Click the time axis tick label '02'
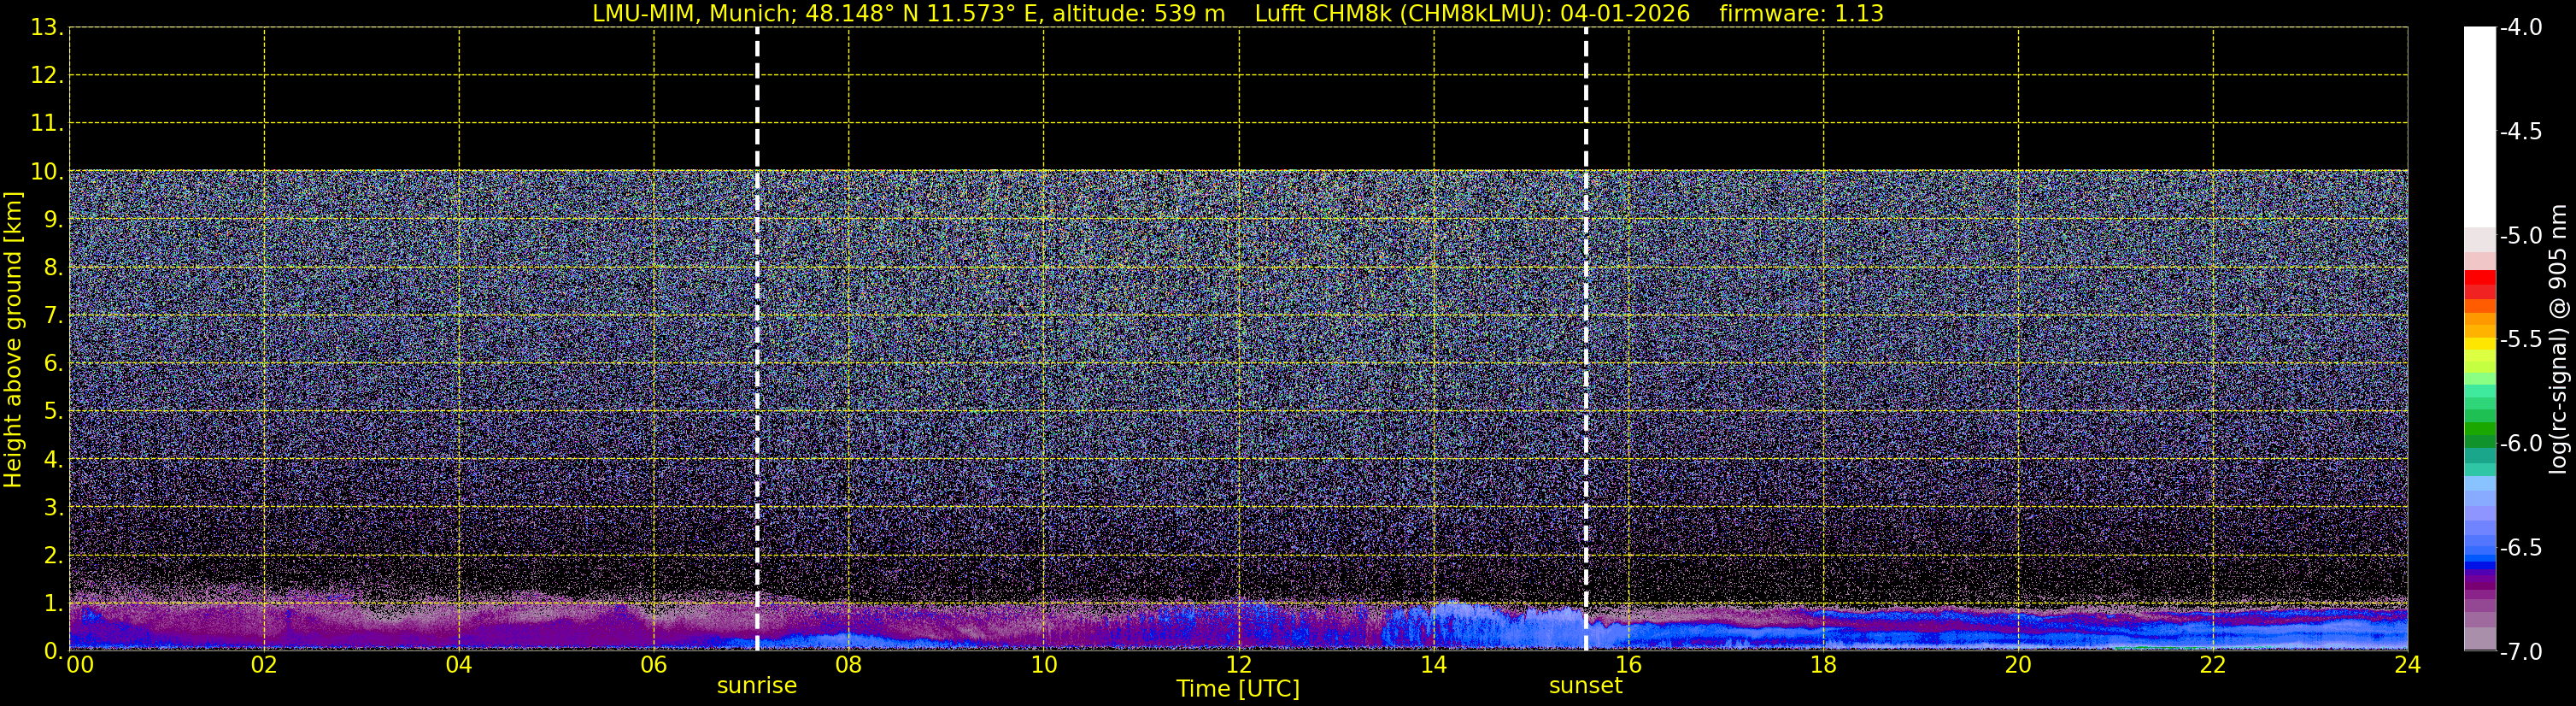2576x706 pixels. point(264,665)
